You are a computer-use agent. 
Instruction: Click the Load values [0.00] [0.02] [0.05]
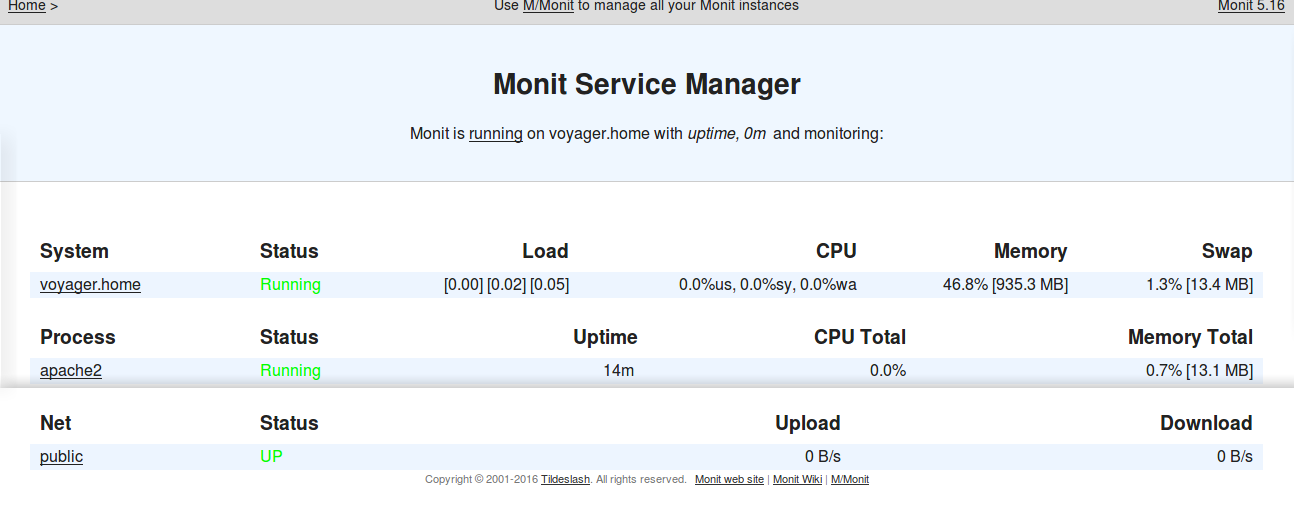pos(506,284)
